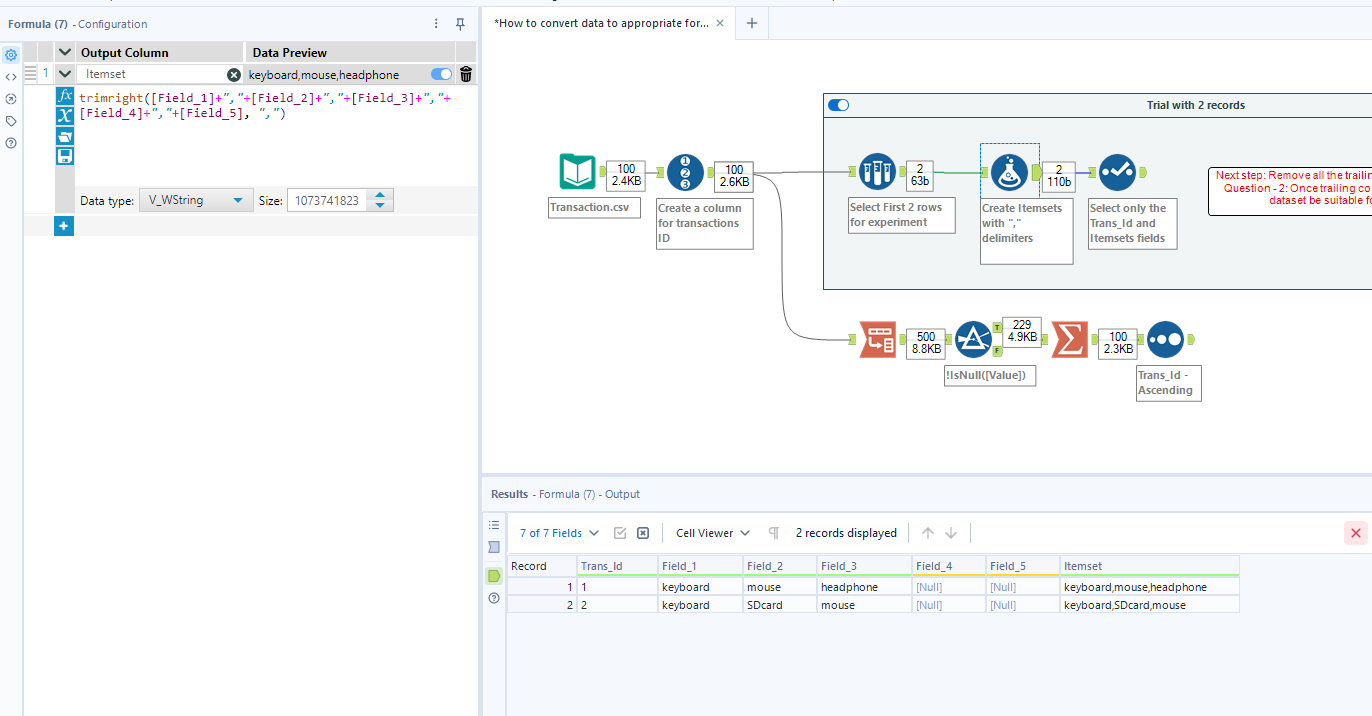Increase Size with the stepper up arrow
Viewport: 1372px width, 716px height.
click(x=380, y=194)
